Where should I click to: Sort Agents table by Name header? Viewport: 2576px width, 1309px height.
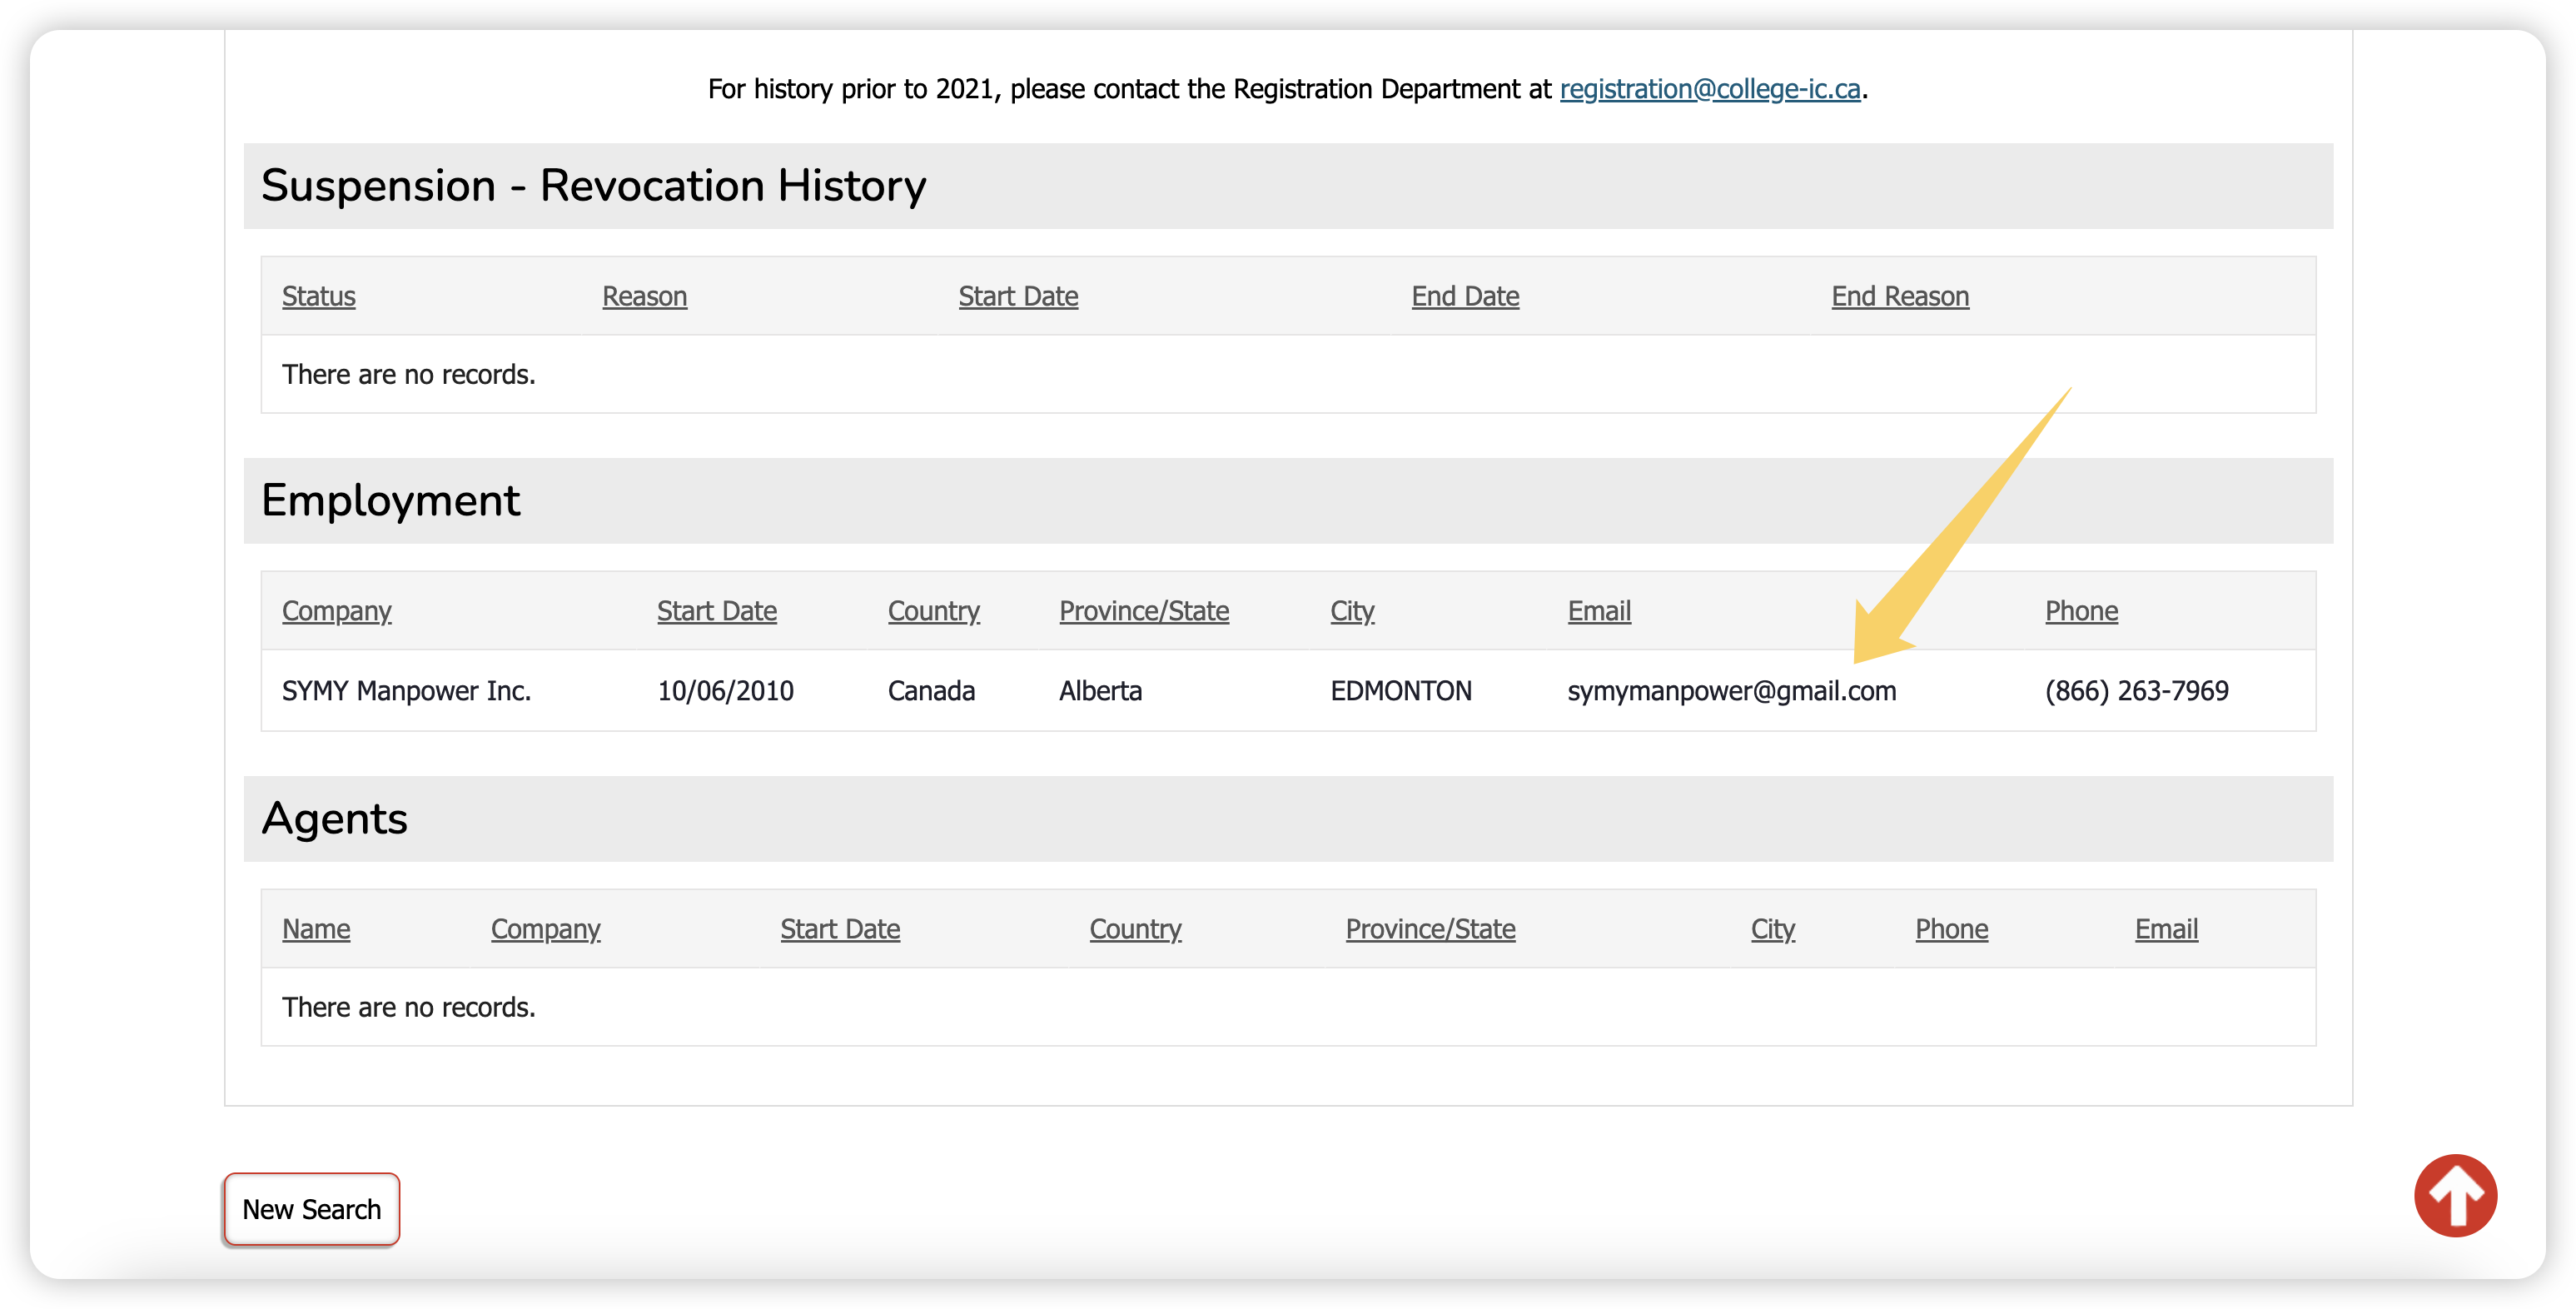316,929
